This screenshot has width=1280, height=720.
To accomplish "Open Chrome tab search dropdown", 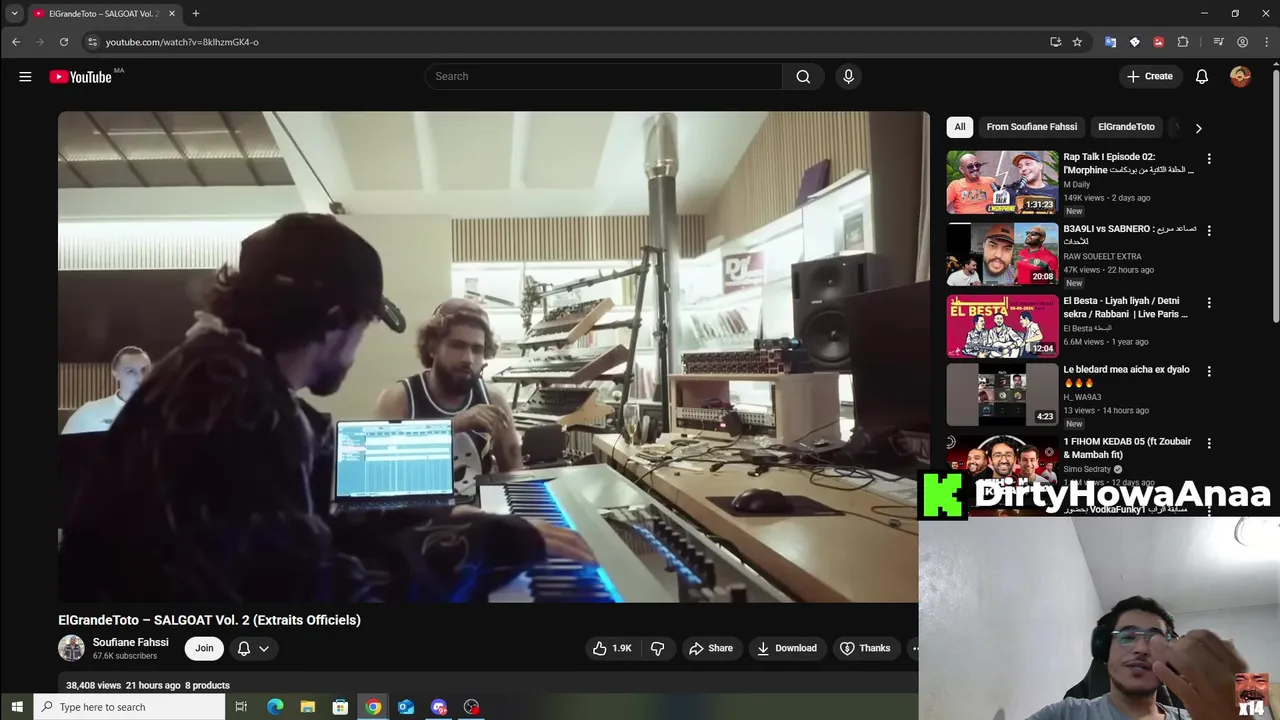I will tap(14, 14).
